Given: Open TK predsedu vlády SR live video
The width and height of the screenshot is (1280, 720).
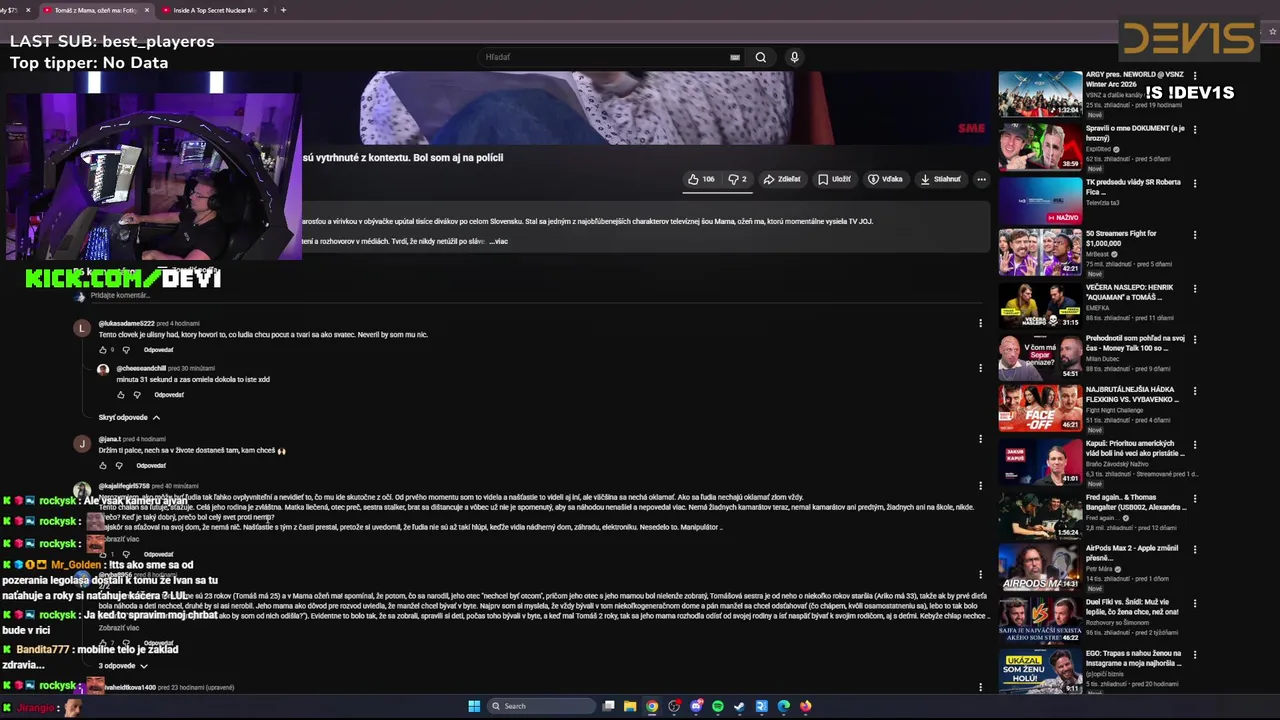Looking at the screenshot, I should (x=1040, y=200).
